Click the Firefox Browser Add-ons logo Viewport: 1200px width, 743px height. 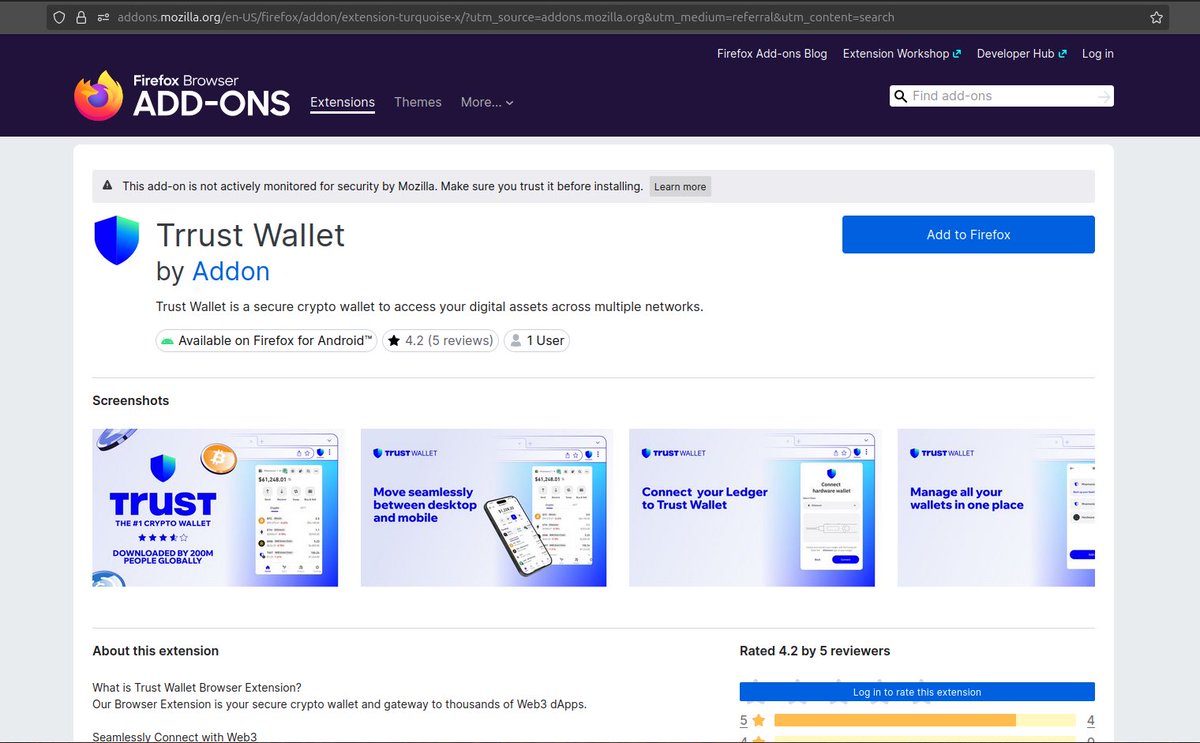tap(182, 95)
